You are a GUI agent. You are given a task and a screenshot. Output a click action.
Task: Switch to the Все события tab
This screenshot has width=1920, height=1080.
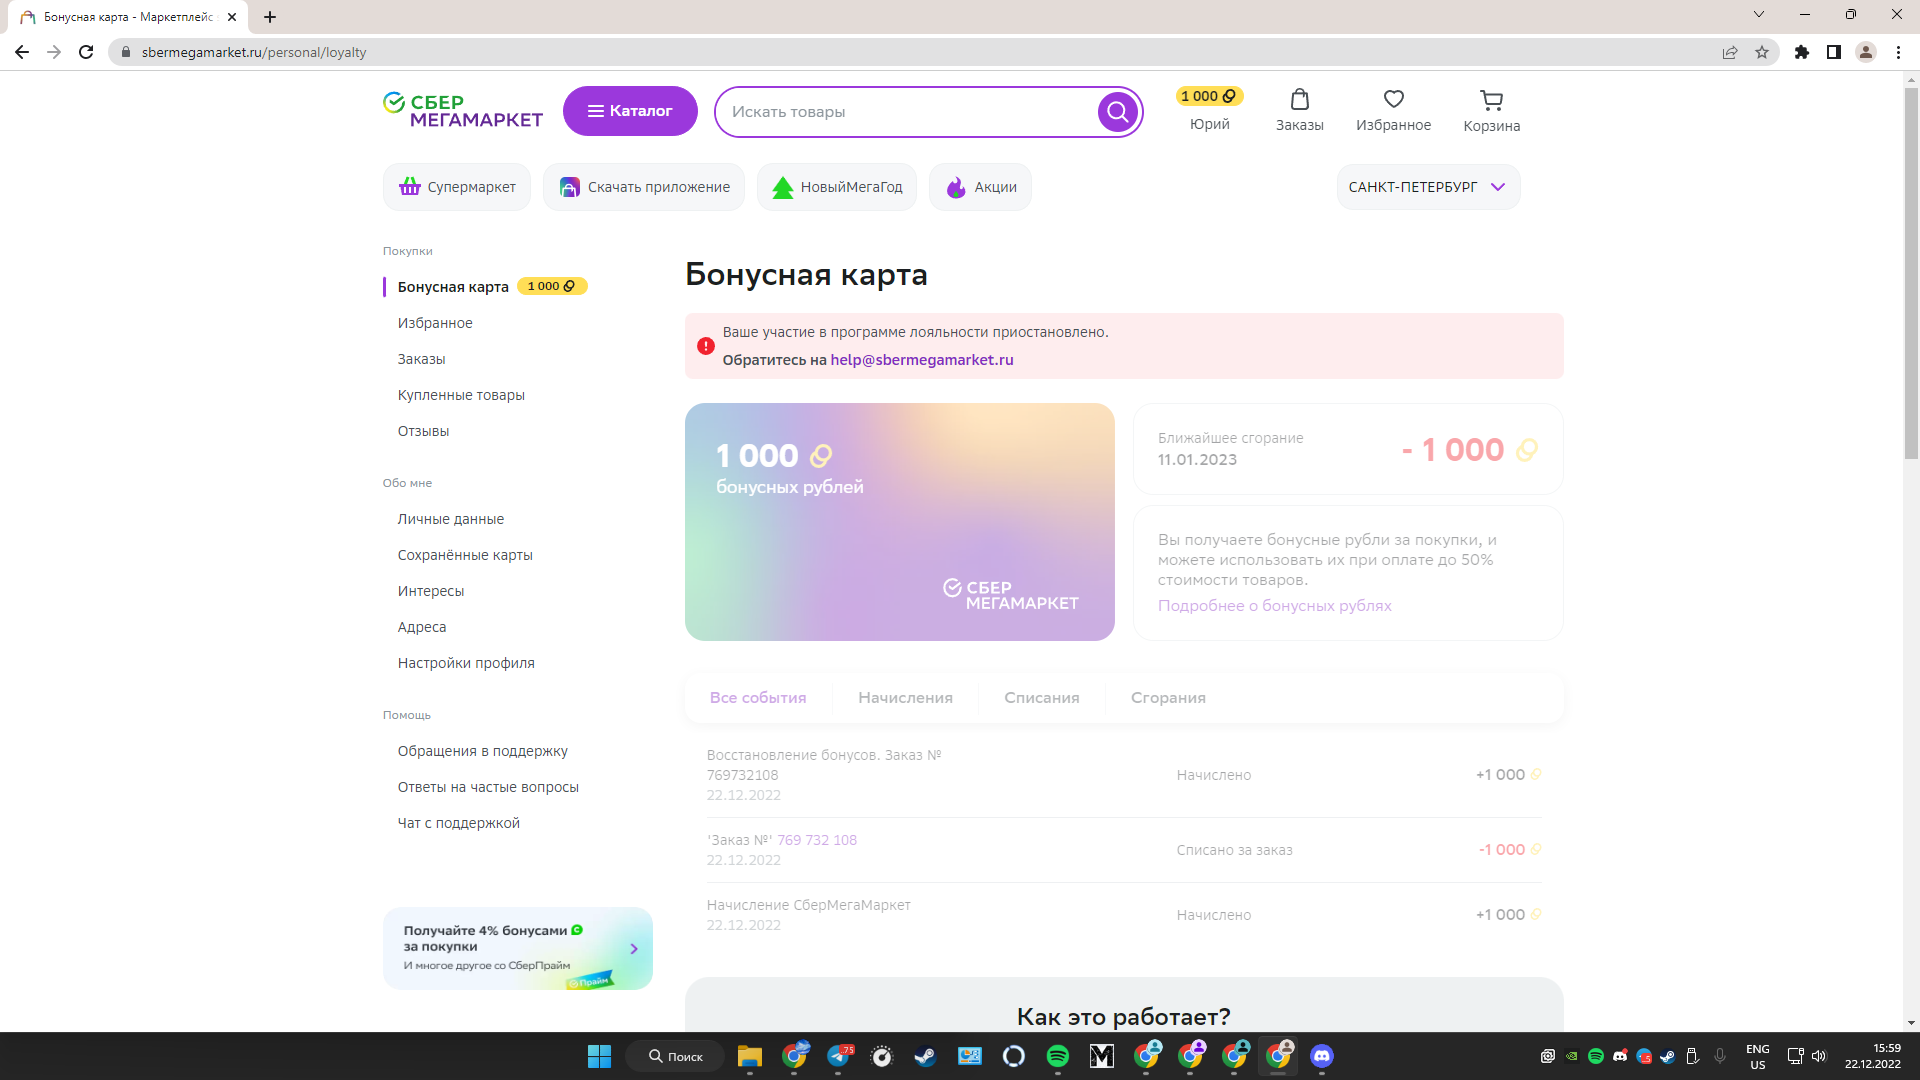tap(757, 698)
